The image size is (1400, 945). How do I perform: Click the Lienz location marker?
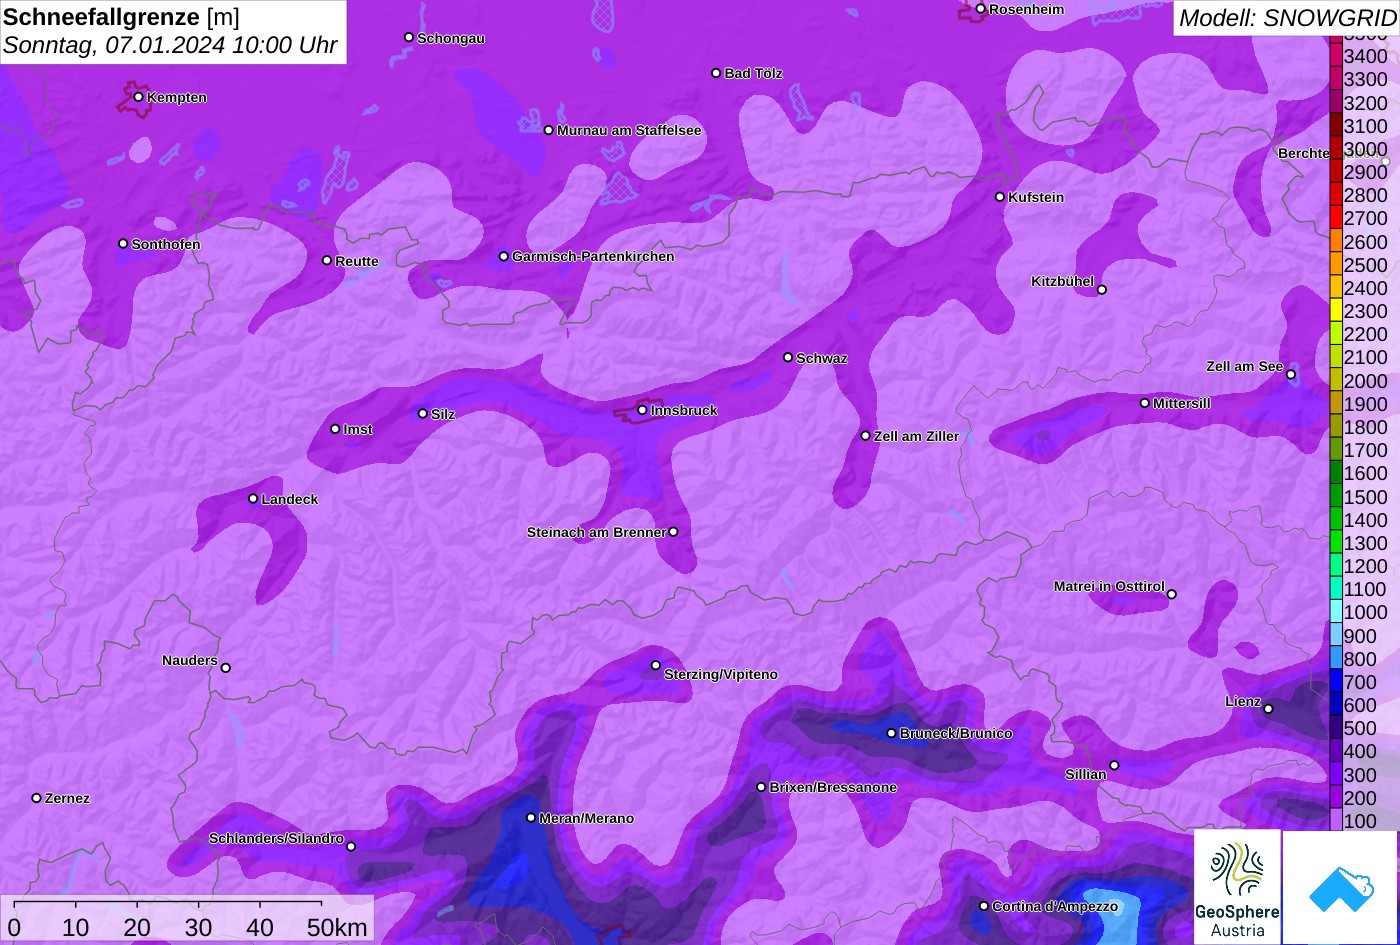point(1268,709)
